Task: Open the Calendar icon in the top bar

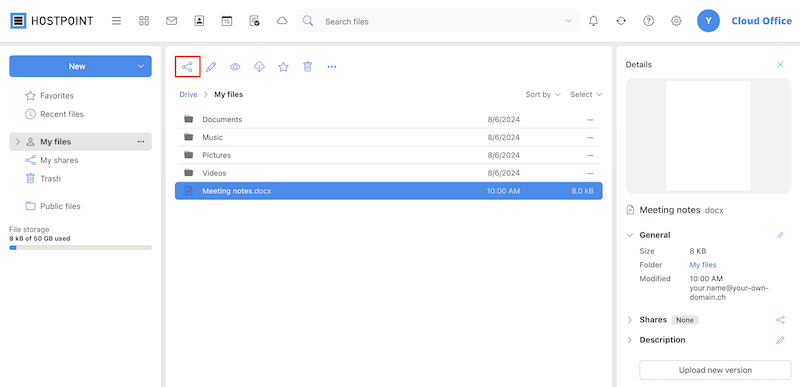Action: [x=227, y=21]
